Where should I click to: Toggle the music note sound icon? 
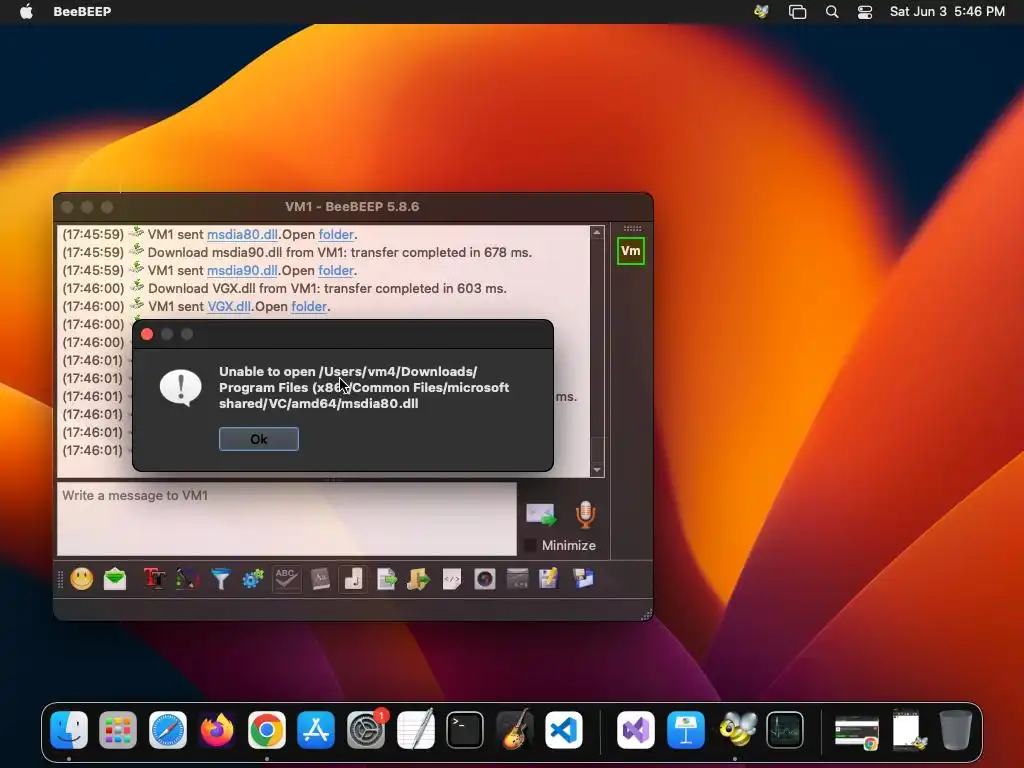point(353,579)
